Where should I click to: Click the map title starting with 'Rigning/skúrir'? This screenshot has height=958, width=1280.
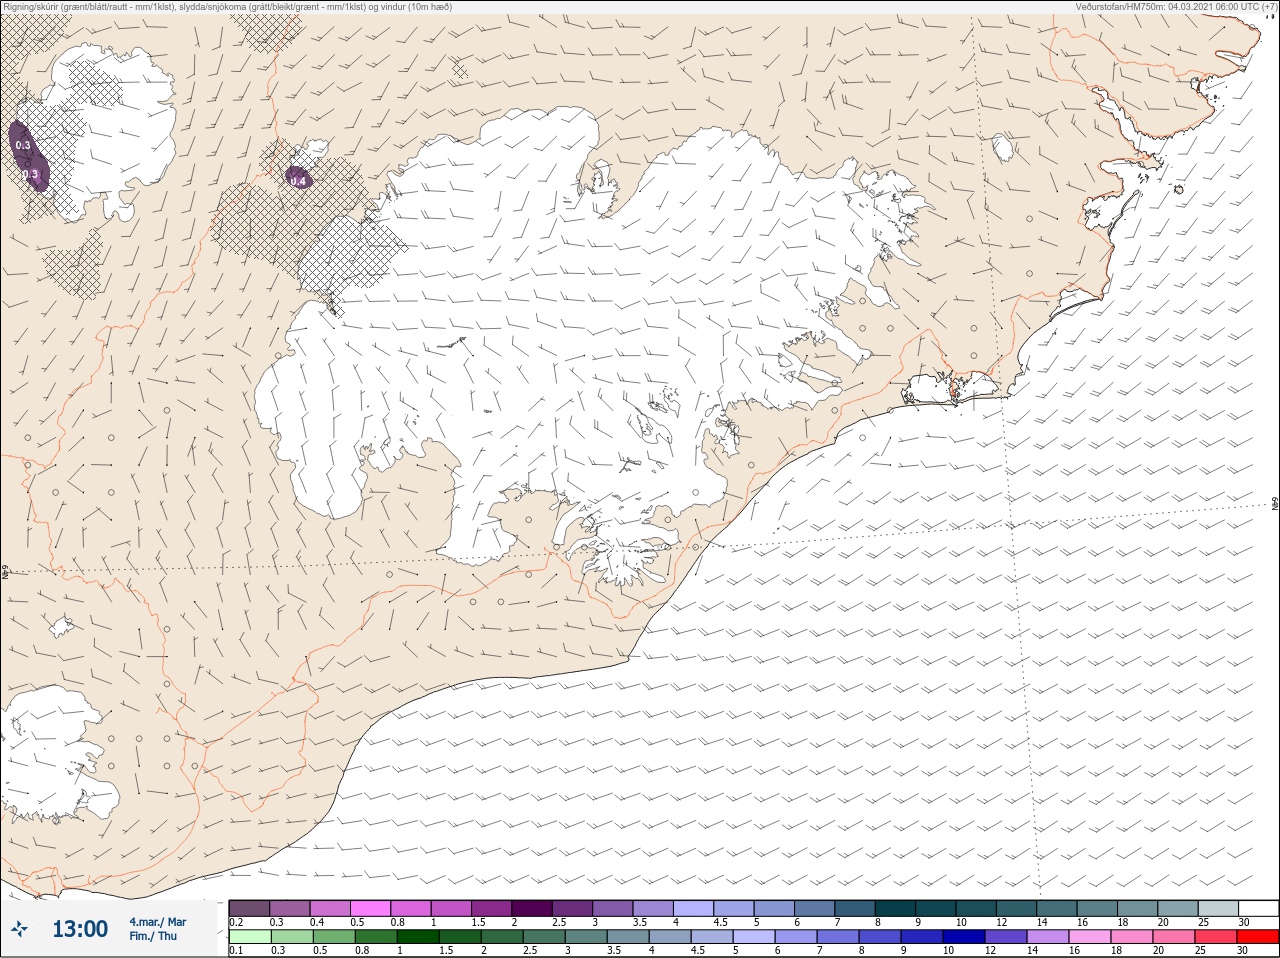point(226,6)
